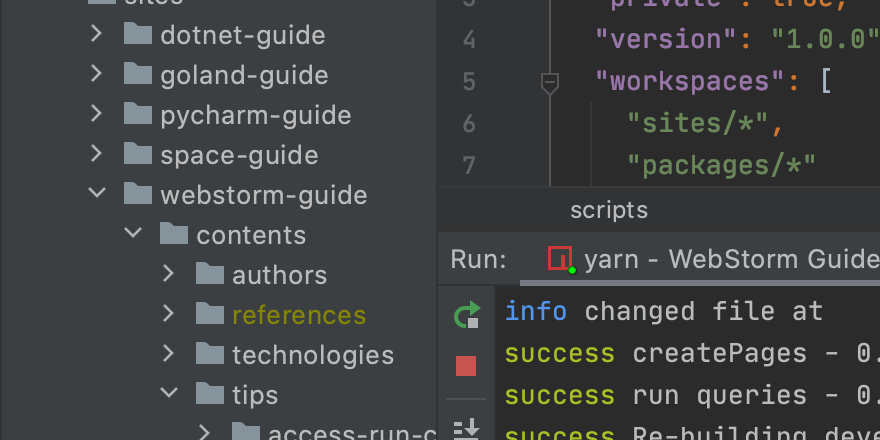The width and height of the screenshot is (880, 440).
Task: Expand the dotnet-guide folder
Action: pos(96,35)
